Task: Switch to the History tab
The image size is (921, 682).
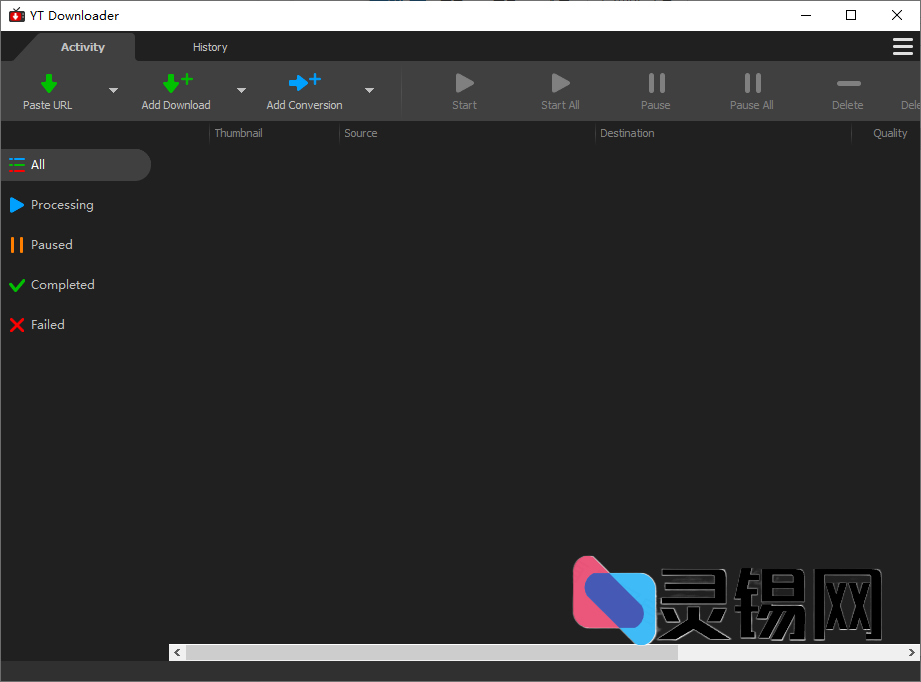Action: [x=210, y=46]
